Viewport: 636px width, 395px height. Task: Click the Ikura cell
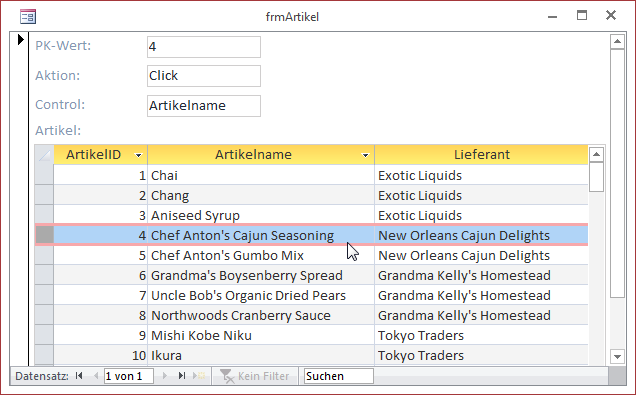click(261, 354)
